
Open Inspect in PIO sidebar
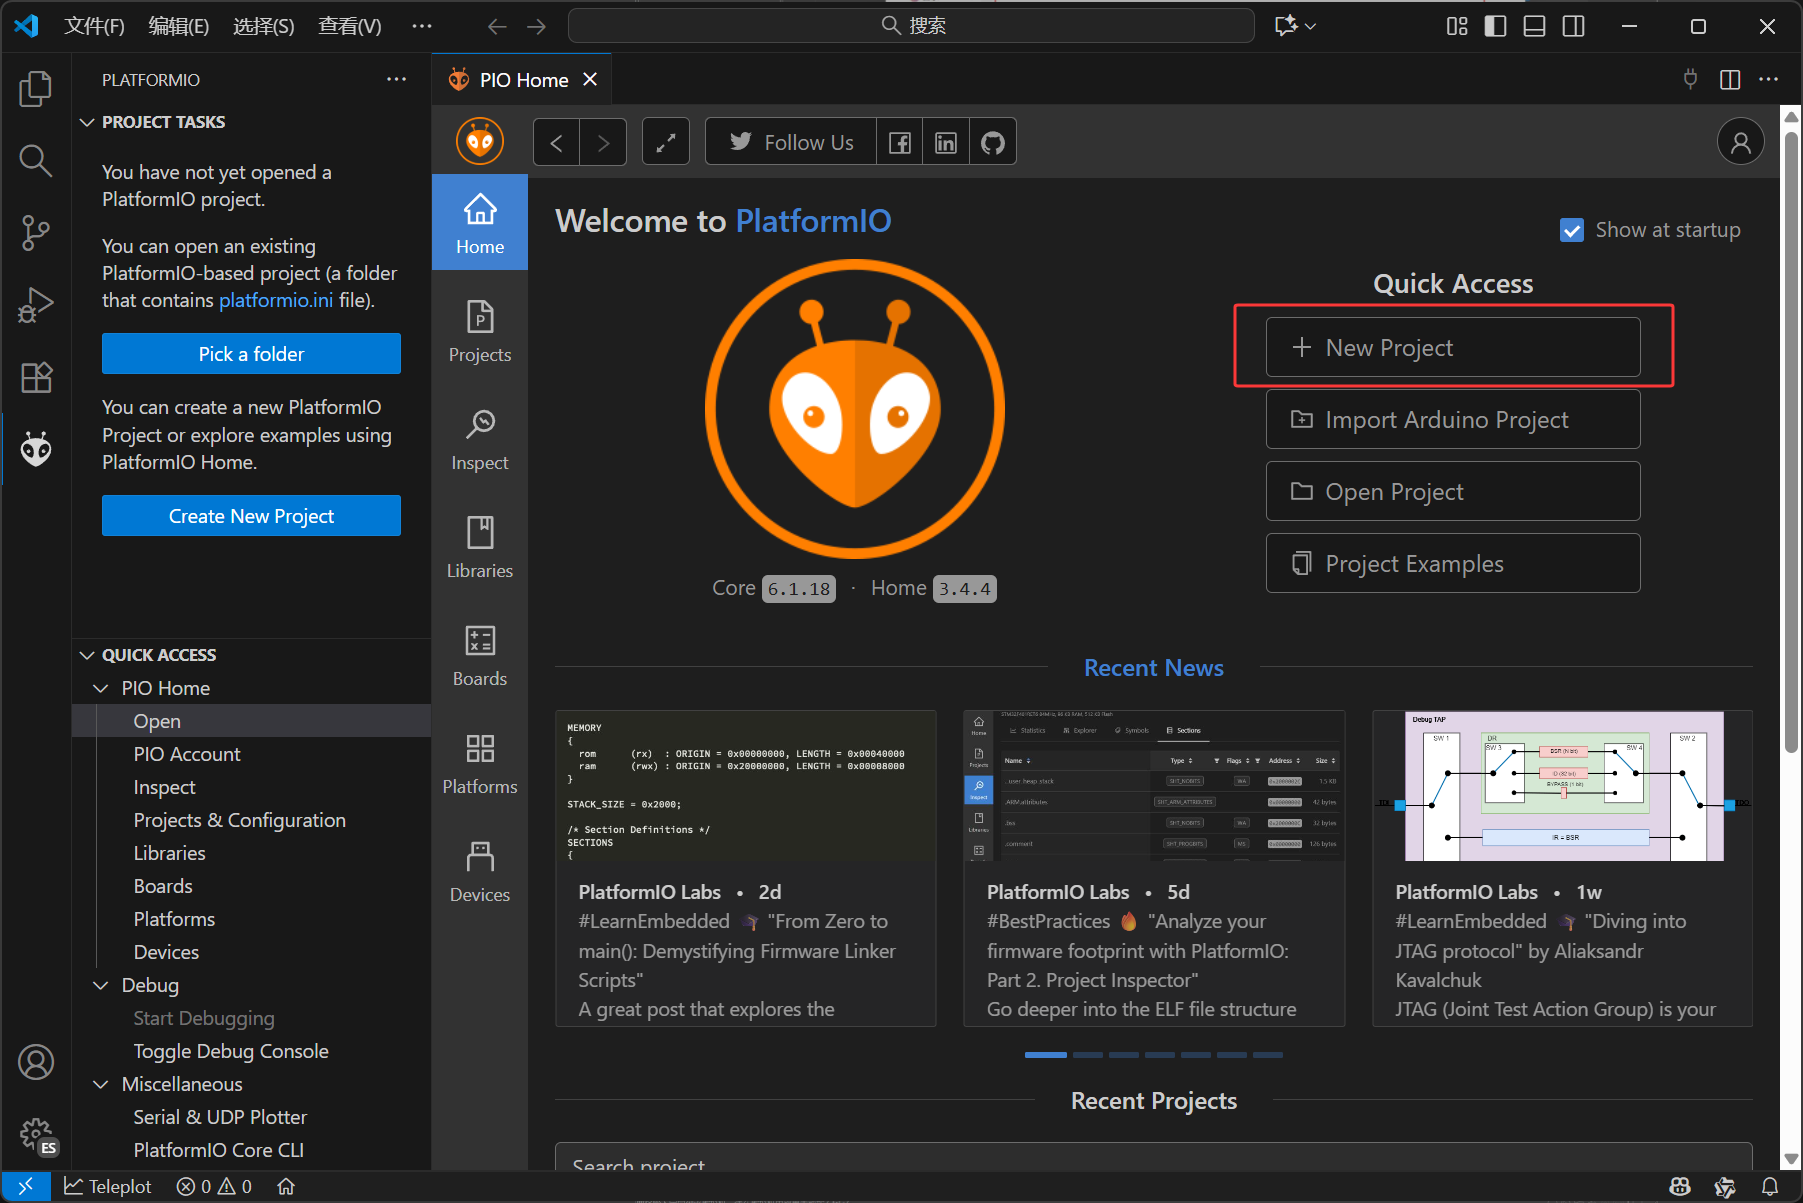pos(480,439)
